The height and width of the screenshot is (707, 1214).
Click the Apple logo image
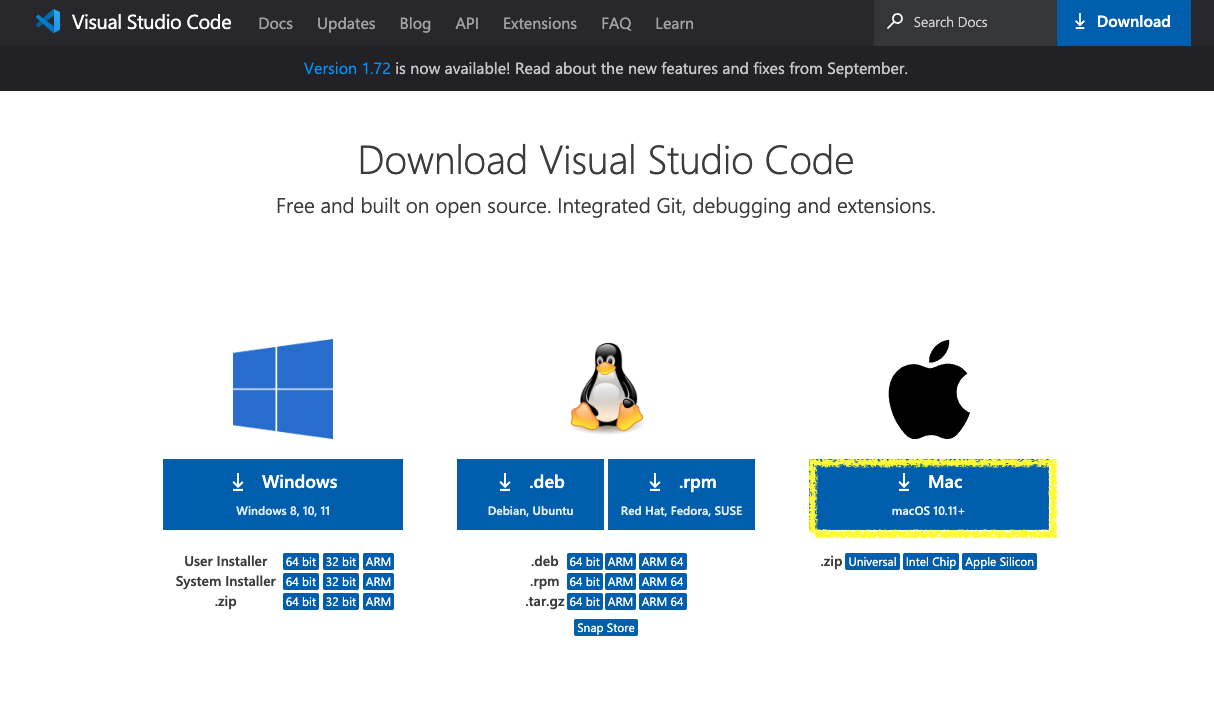click(930, 389)
